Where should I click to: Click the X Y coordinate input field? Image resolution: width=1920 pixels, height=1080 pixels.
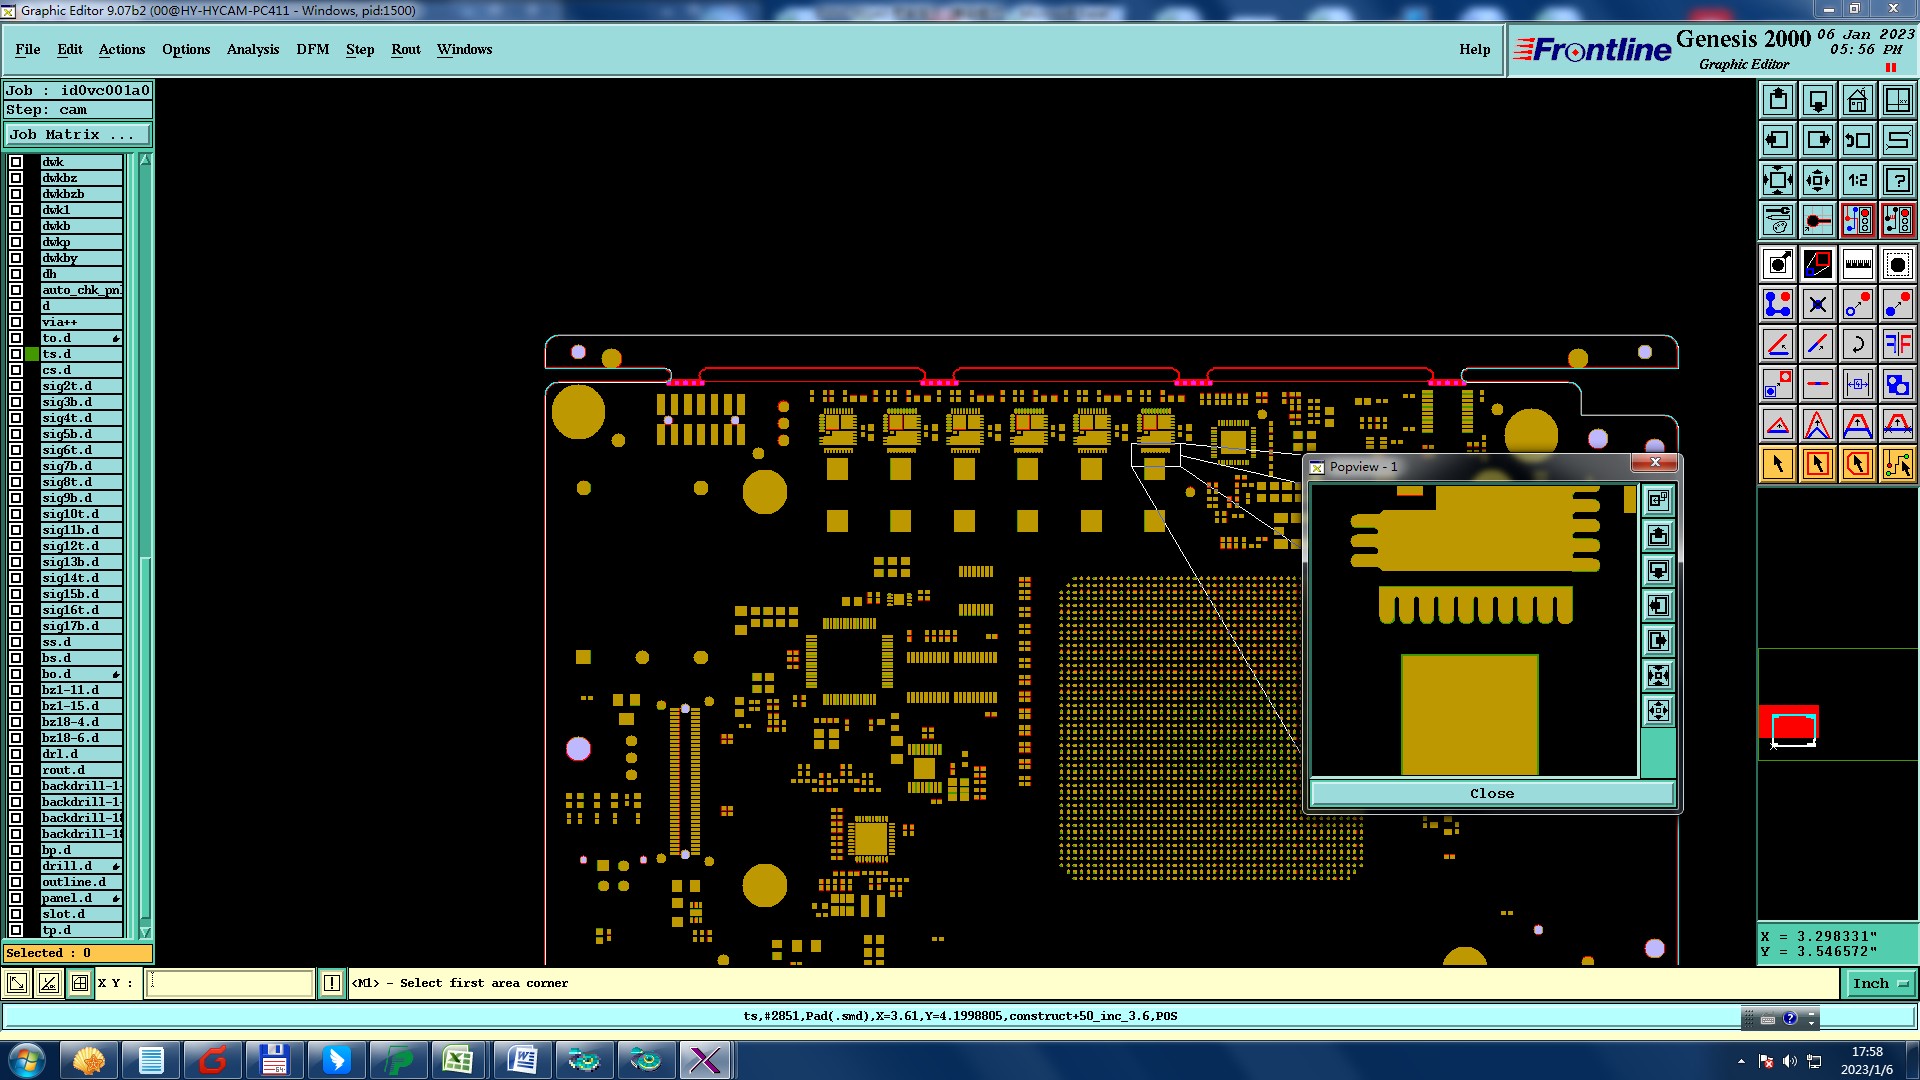230,983
